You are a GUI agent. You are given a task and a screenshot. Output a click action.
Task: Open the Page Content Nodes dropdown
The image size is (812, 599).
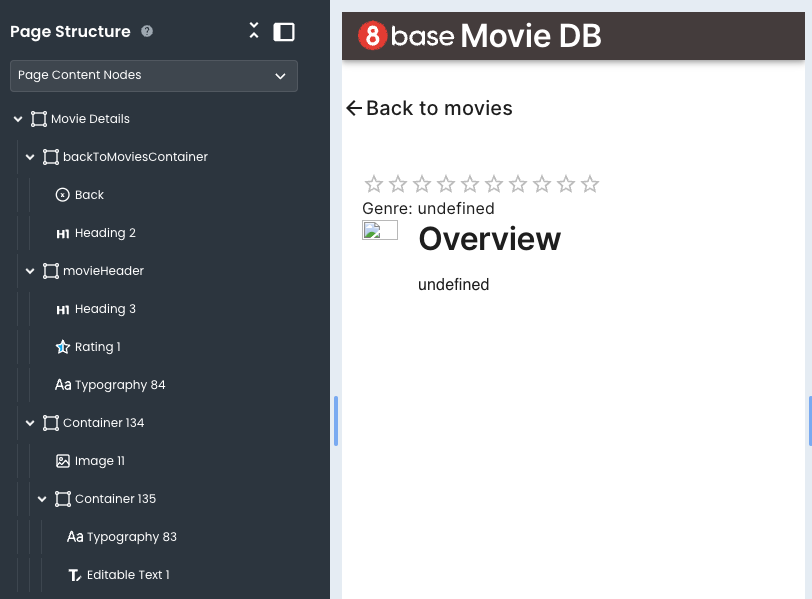click(153, 76)
